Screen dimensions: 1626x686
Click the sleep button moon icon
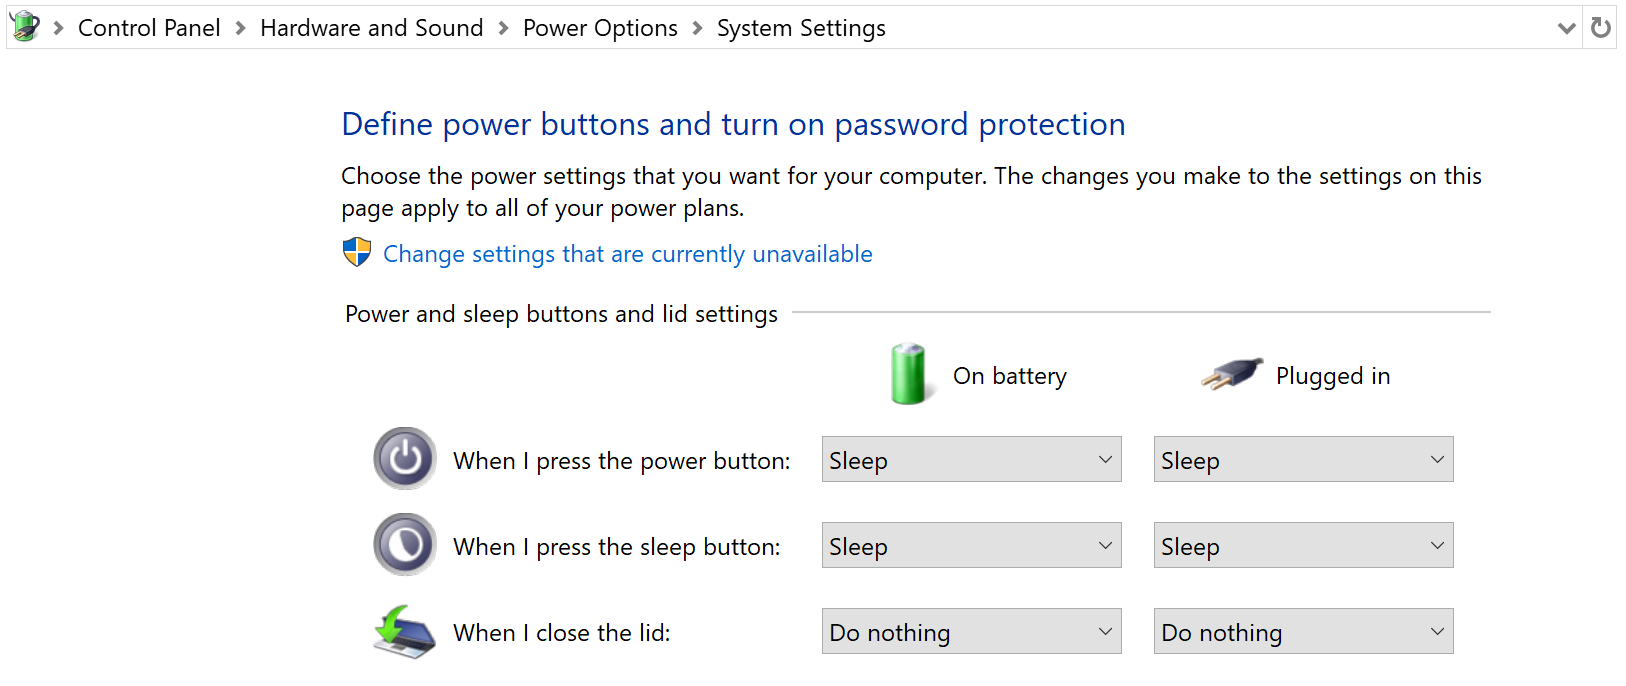pos(405,545)
